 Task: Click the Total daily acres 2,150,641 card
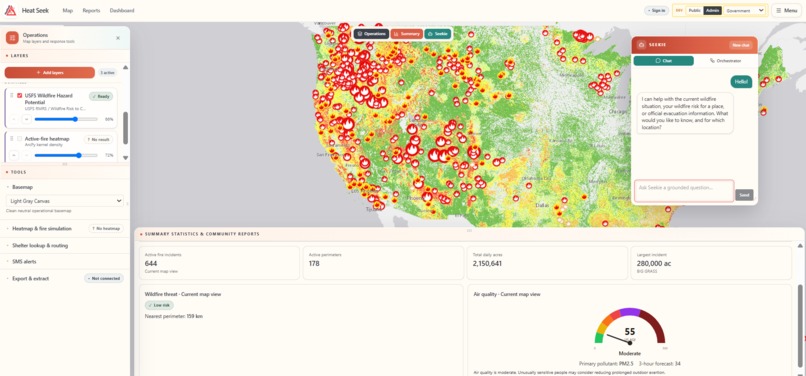[547, 263]
